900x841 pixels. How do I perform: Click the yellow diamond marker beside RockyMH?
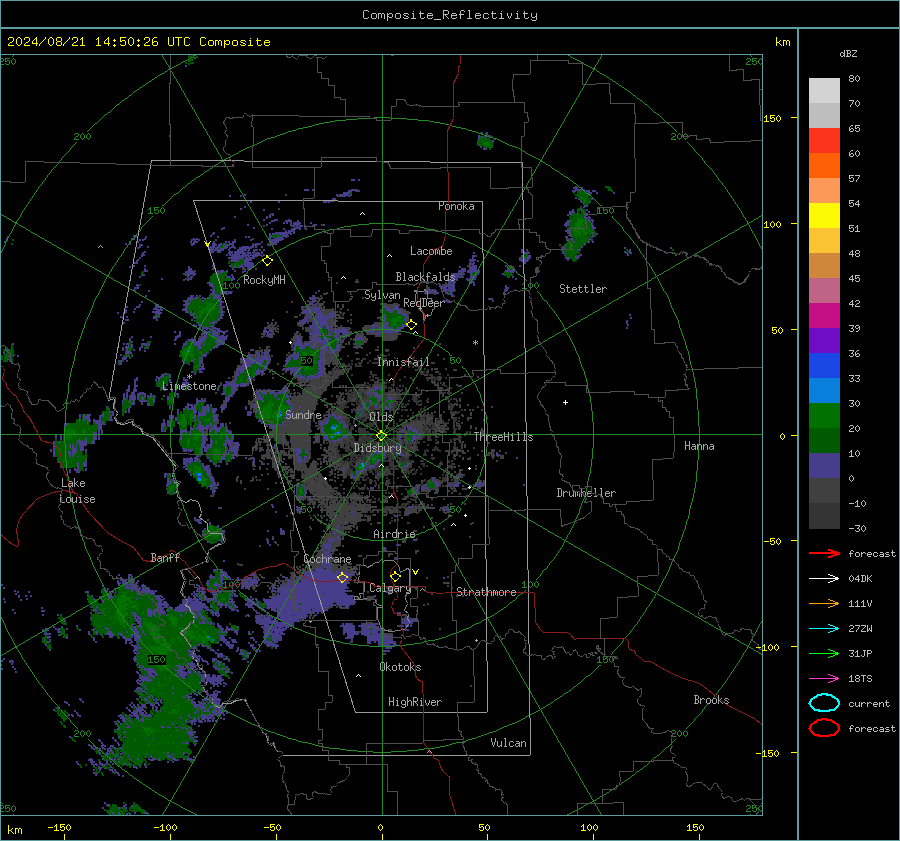coord(267,261)
